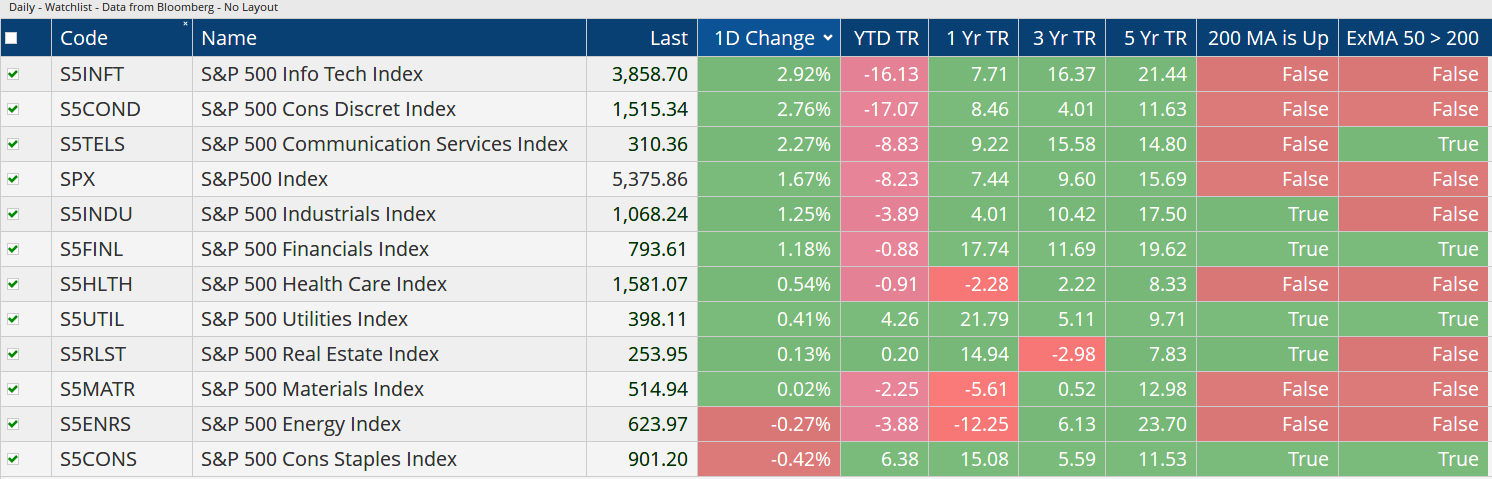The height and width of the screenshot is (479, 1492).
Task: Click the S5ENRS code cell
Action: (x=96, y=424)
